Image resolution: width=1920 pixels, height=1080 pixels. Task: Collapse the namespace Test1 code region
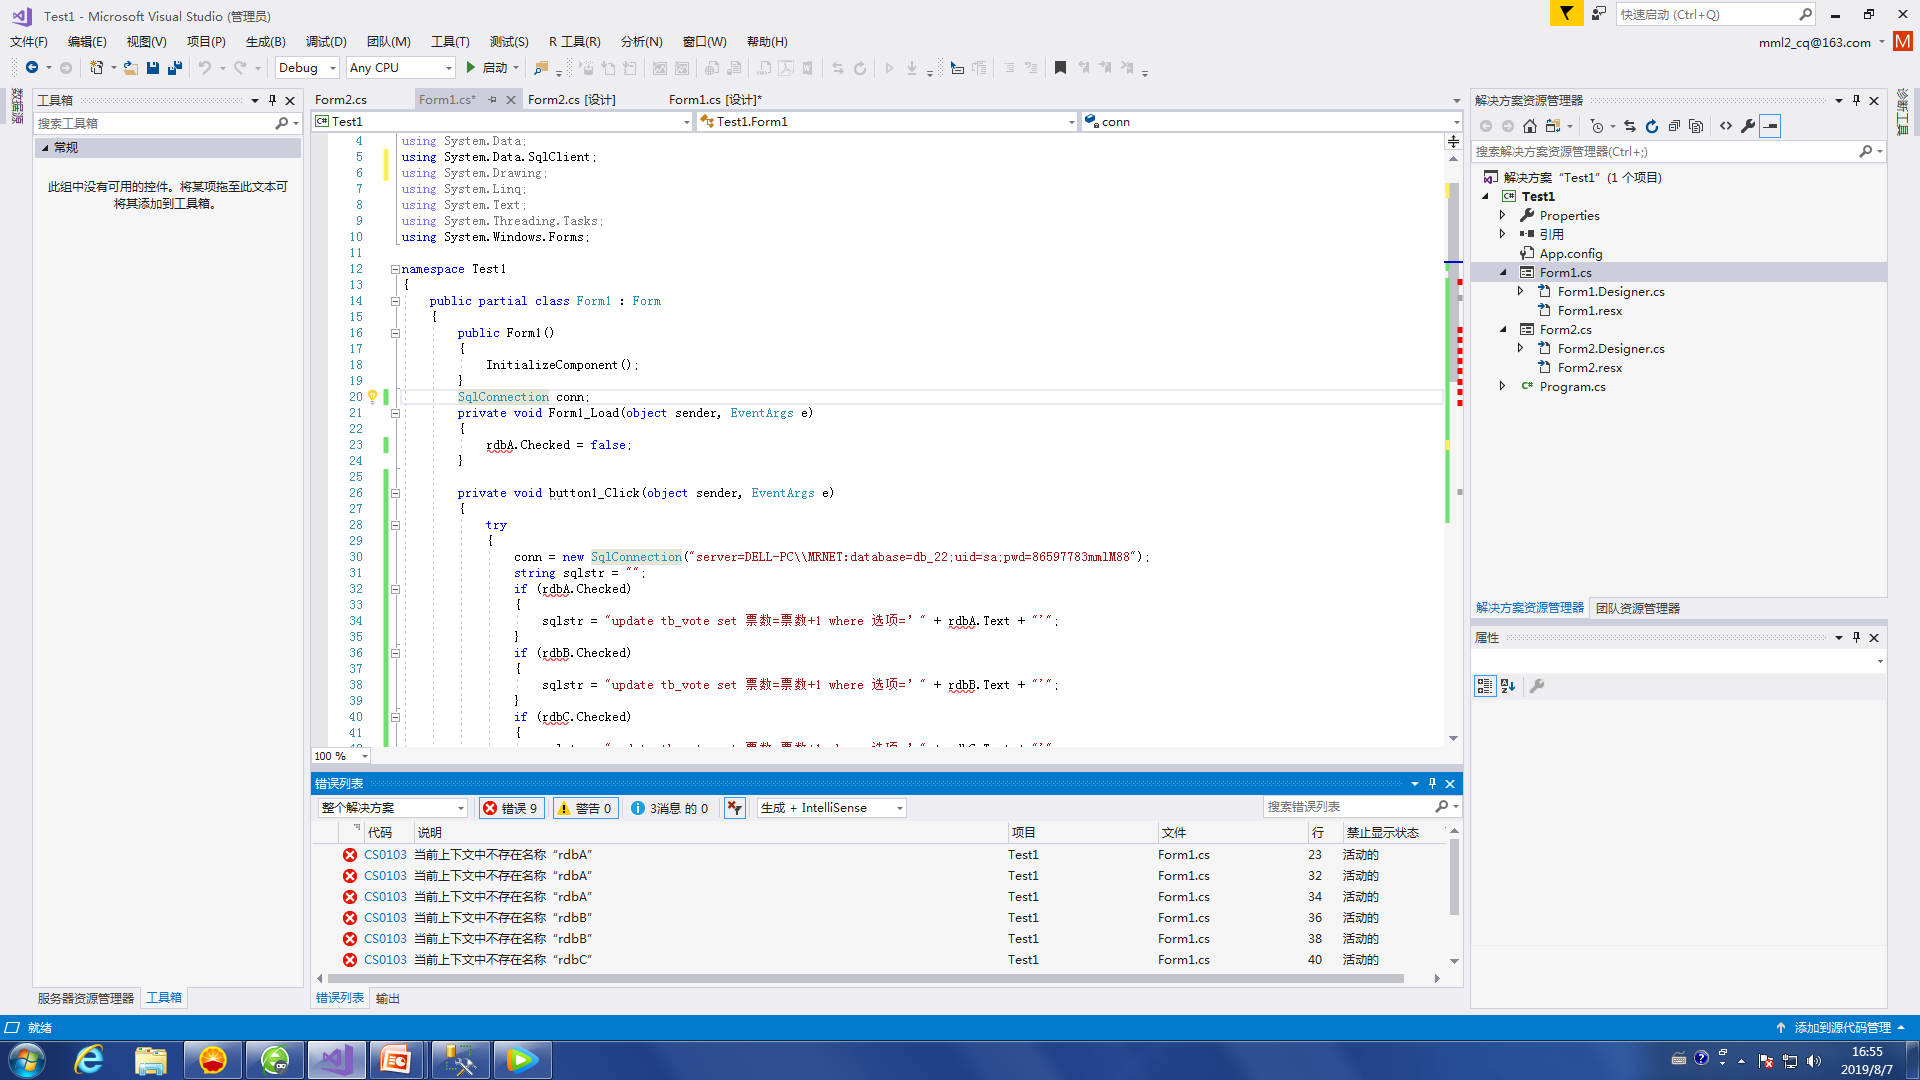pos(395,269)
